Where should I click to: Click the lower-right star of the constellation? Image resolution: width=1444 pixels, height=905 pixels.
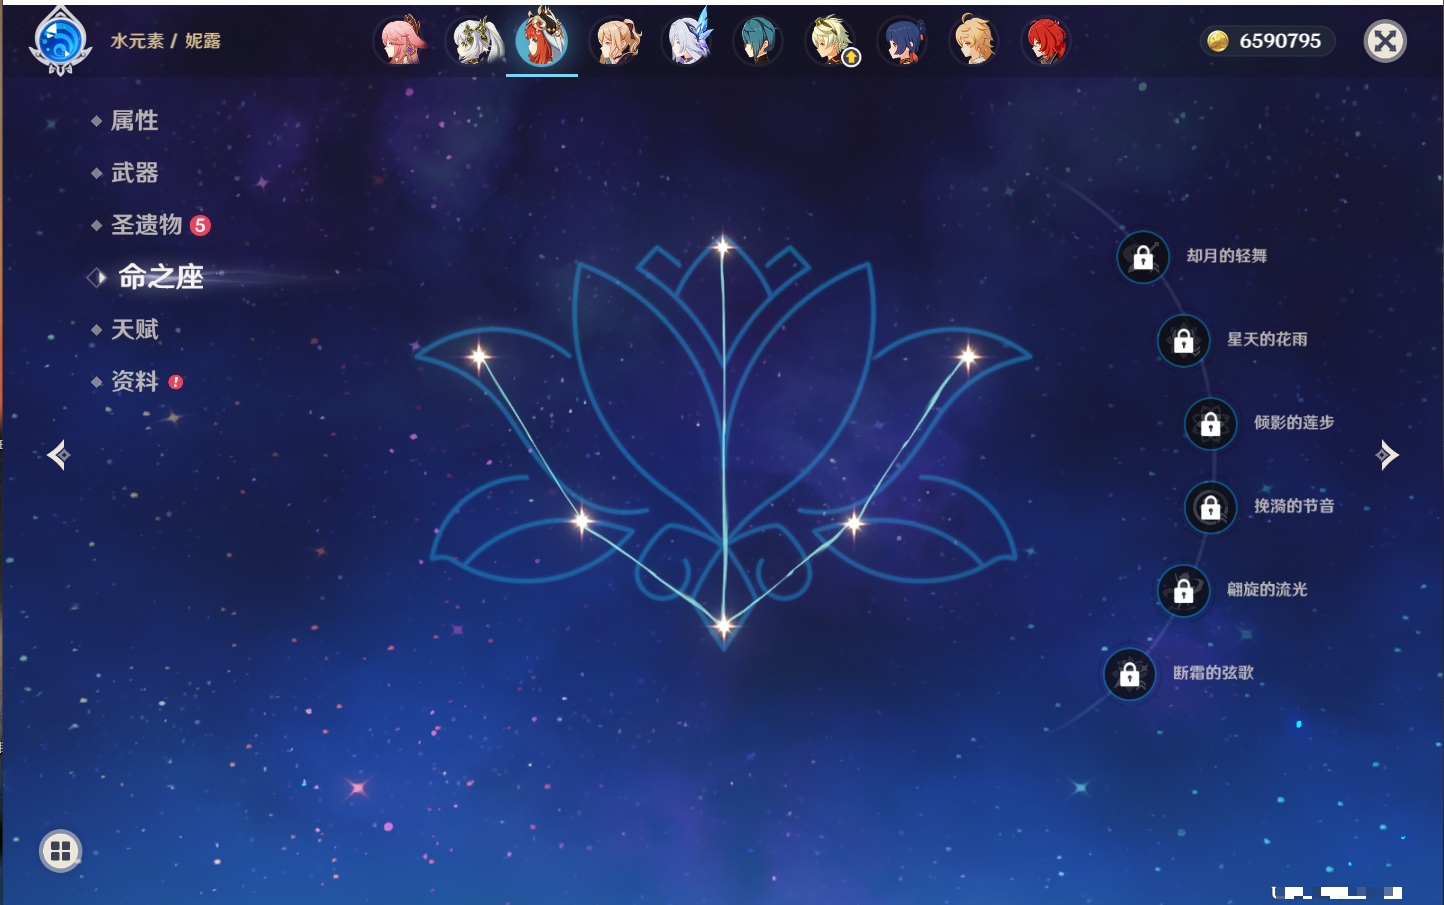click(x=854, y=522)
